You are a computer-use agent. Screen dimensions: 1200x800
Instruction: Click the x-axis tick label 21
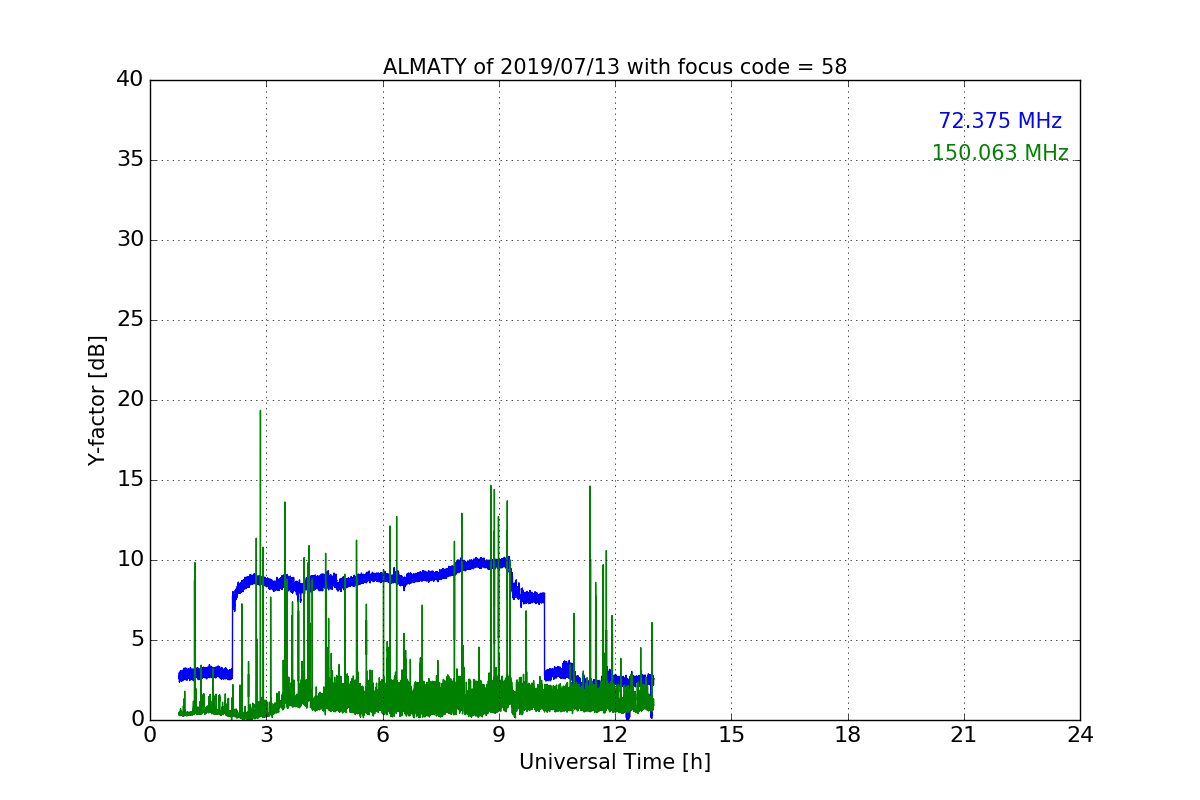(x=964, y=734)
